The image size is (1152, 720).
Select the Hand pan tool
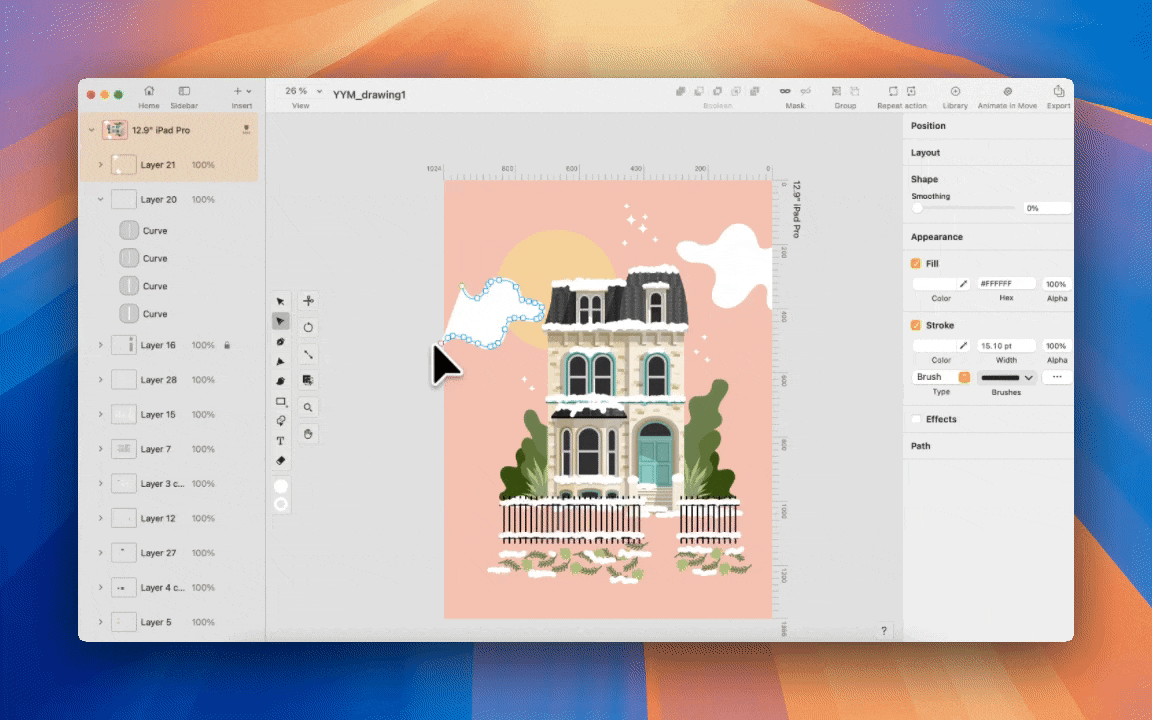(309, 434)
